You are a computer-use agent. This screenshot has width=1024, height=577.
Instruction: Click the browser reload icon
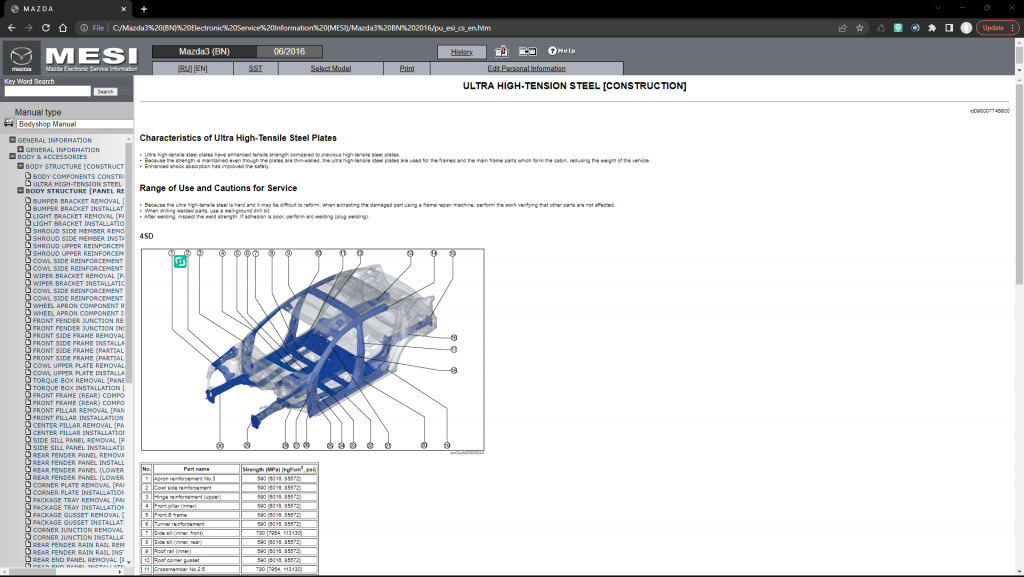pos(46,28)
